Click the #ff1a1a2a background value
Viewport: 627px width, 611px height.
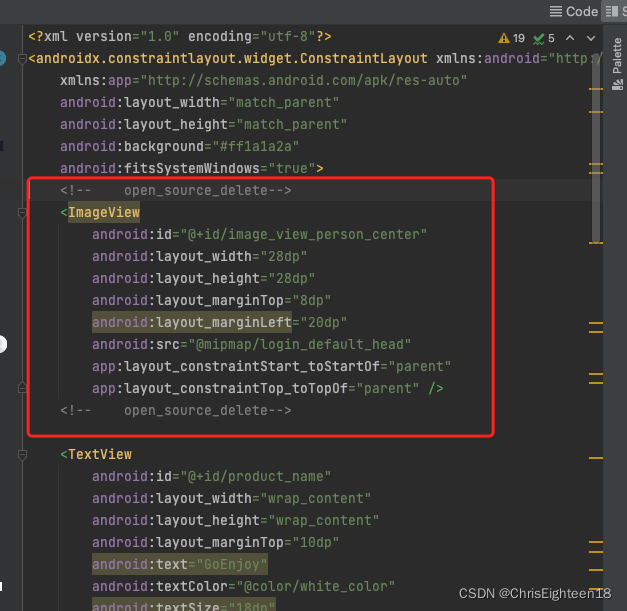coord(256,146)
